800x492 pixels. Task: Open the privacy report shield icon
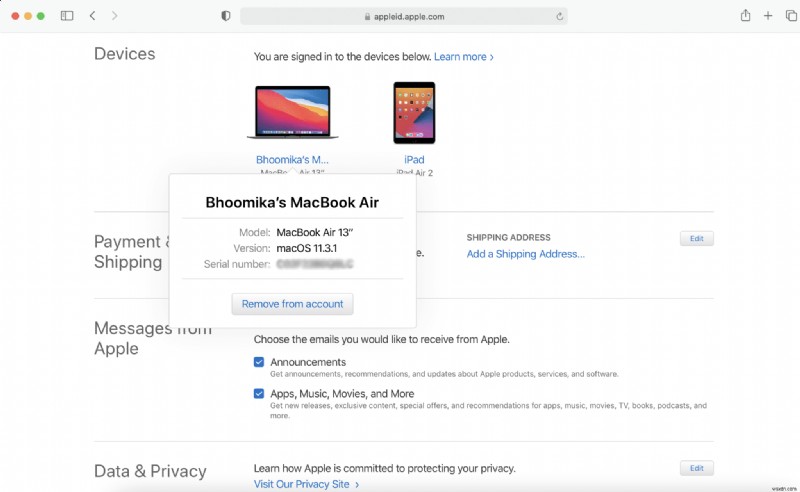226,16
